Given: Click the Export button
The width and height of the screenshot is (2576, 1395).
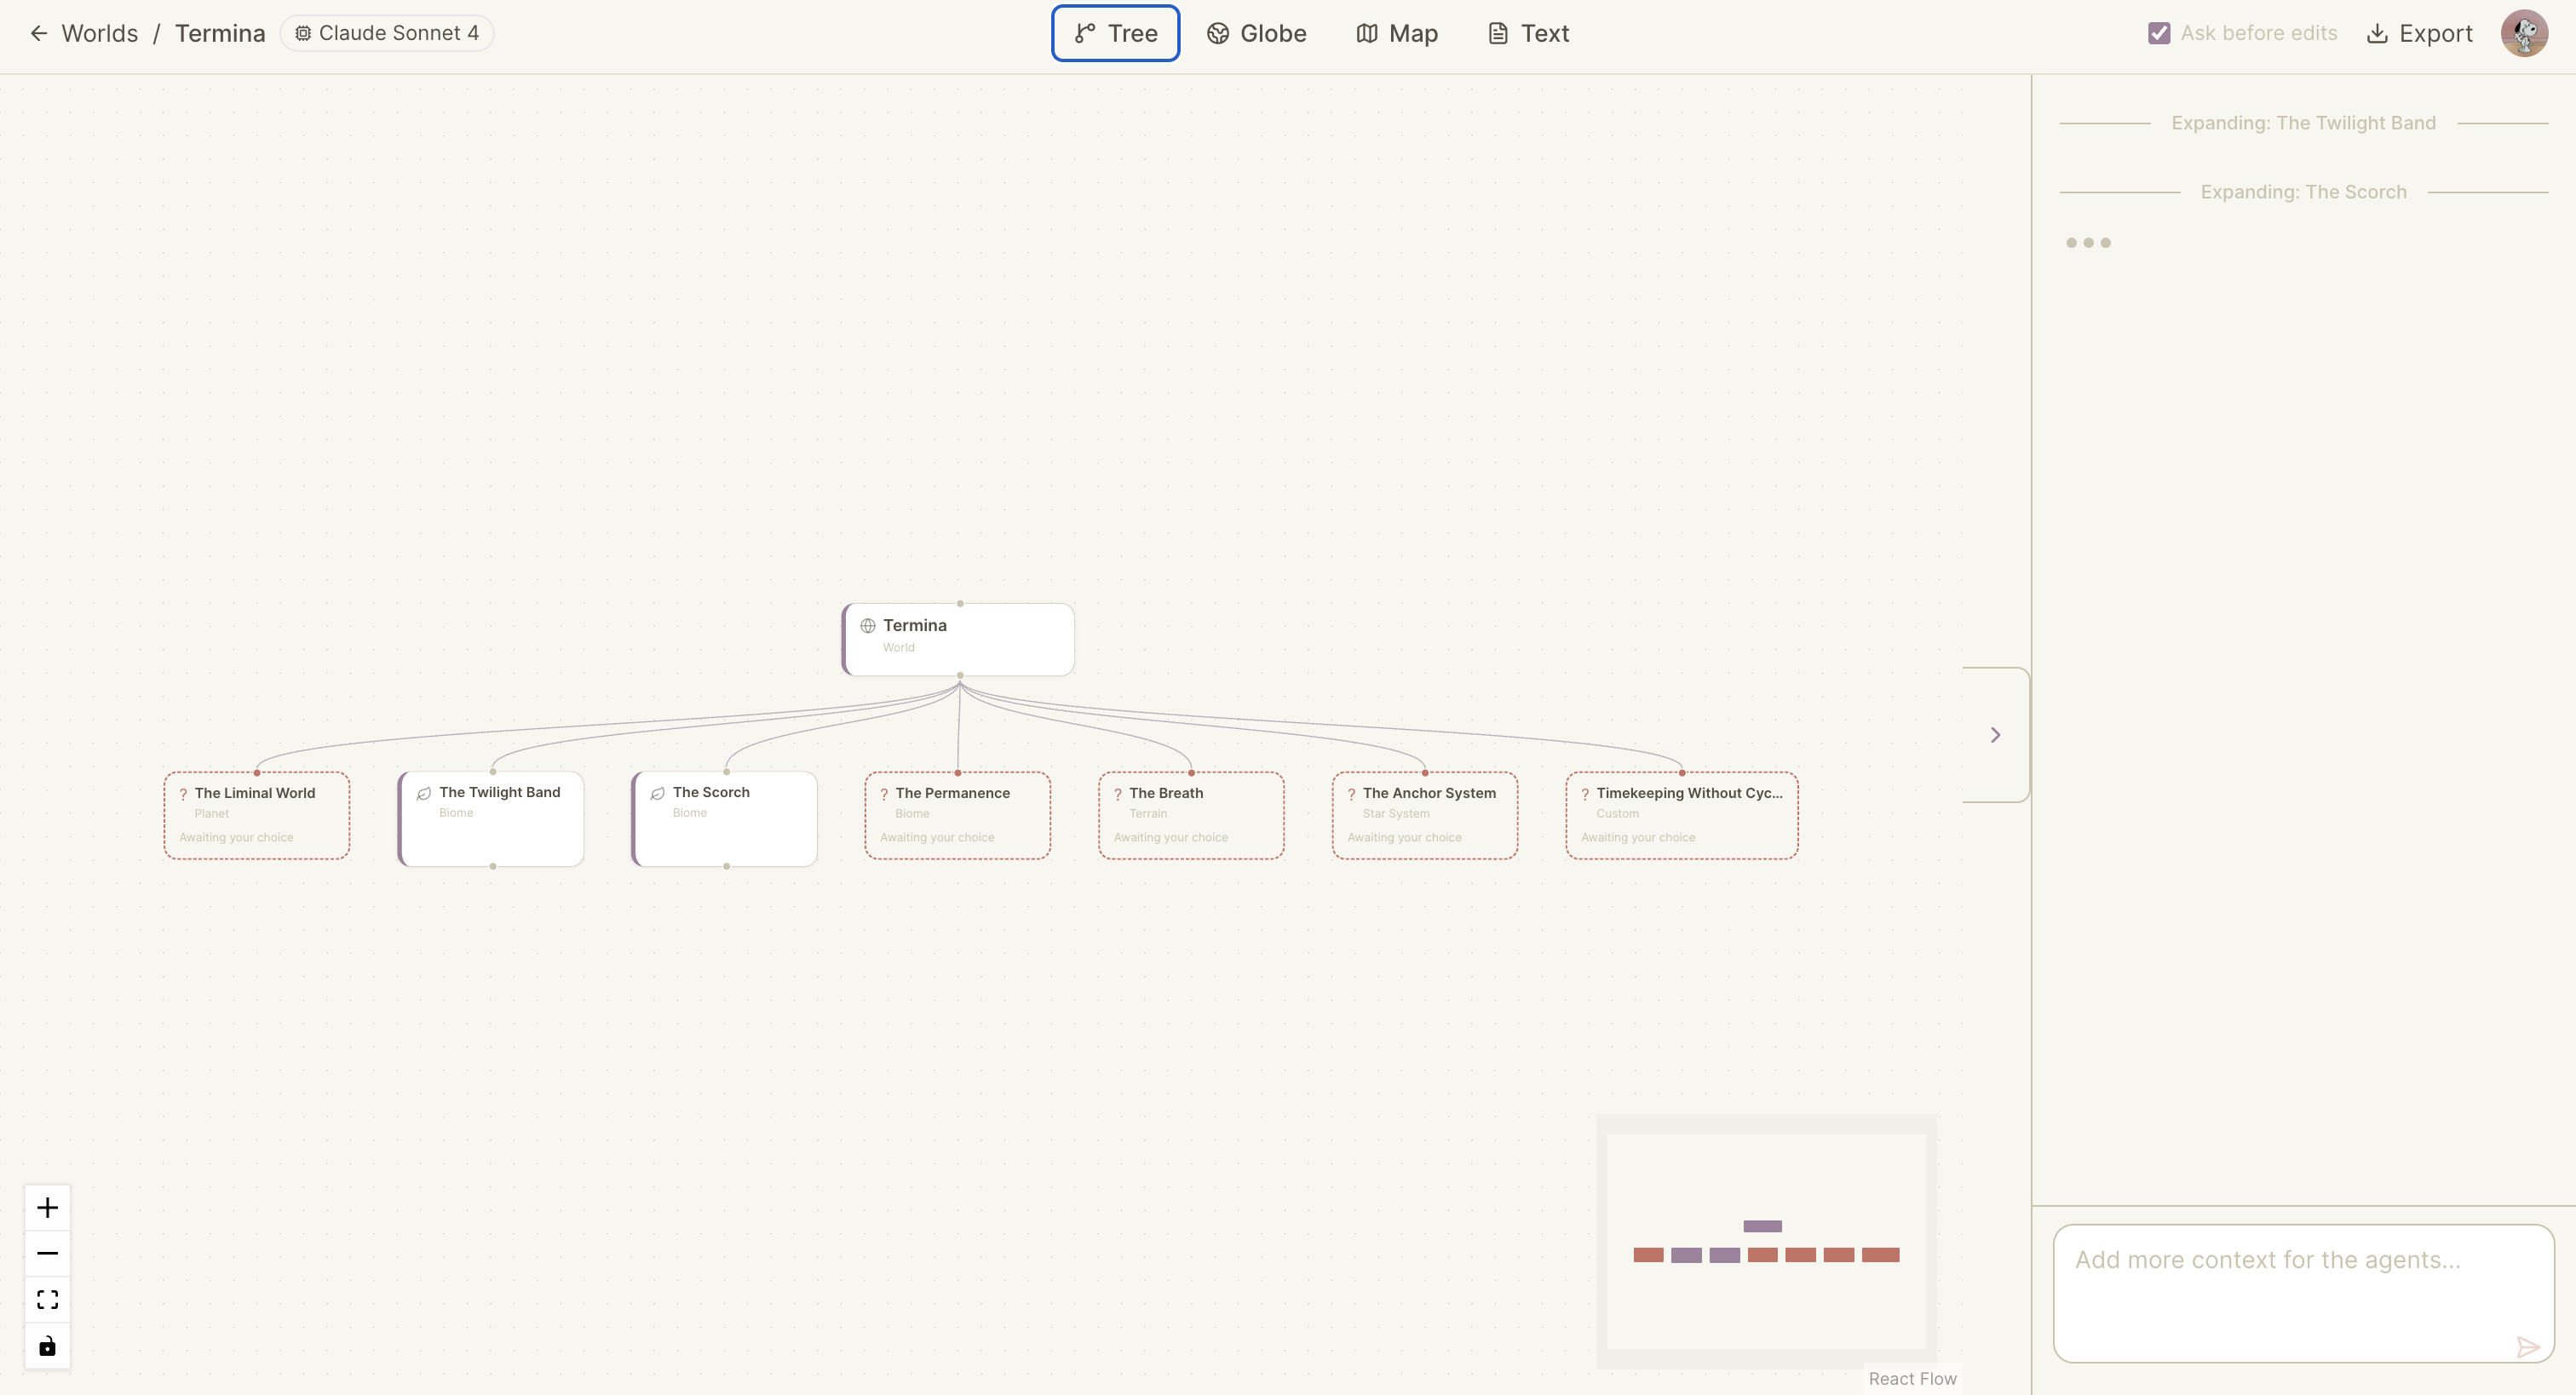Looking at the screenshot, I should (x=2419, y=34).
